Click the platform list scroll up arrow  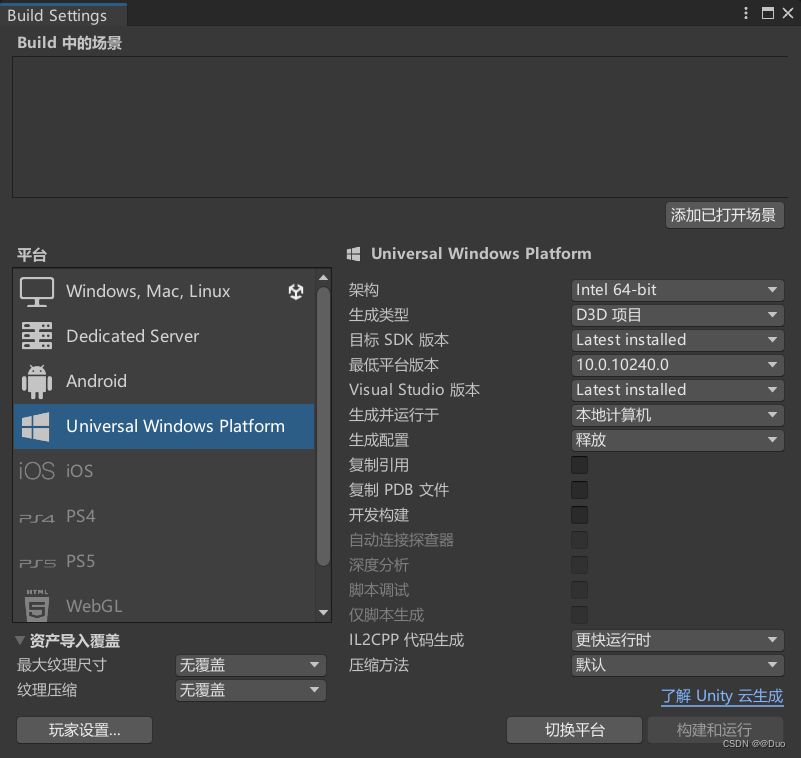(x=323, y=278)
